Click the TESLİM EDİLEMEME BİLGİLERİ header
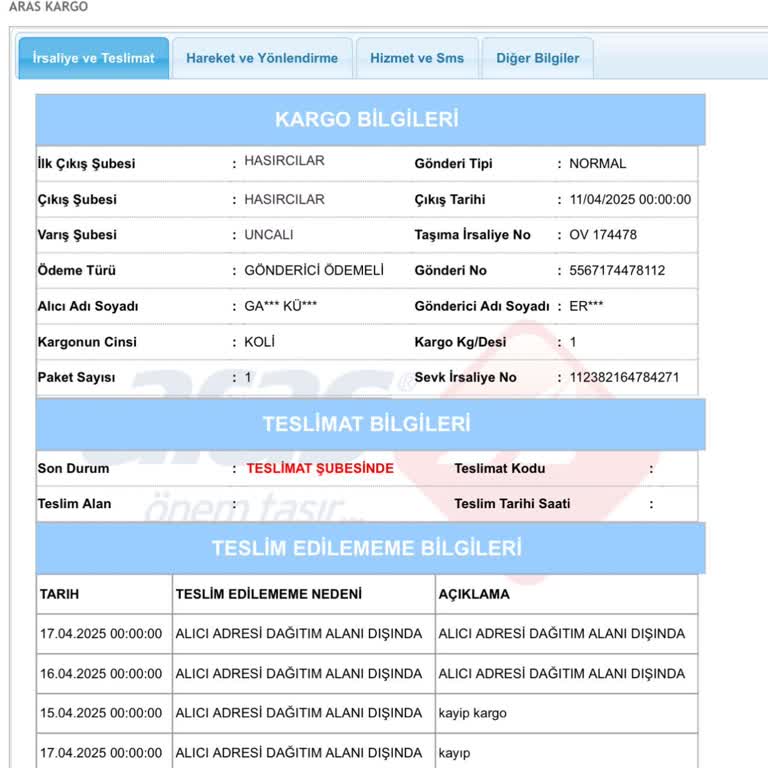The width and height of the screenshot is (768, 768). [370, 548]
